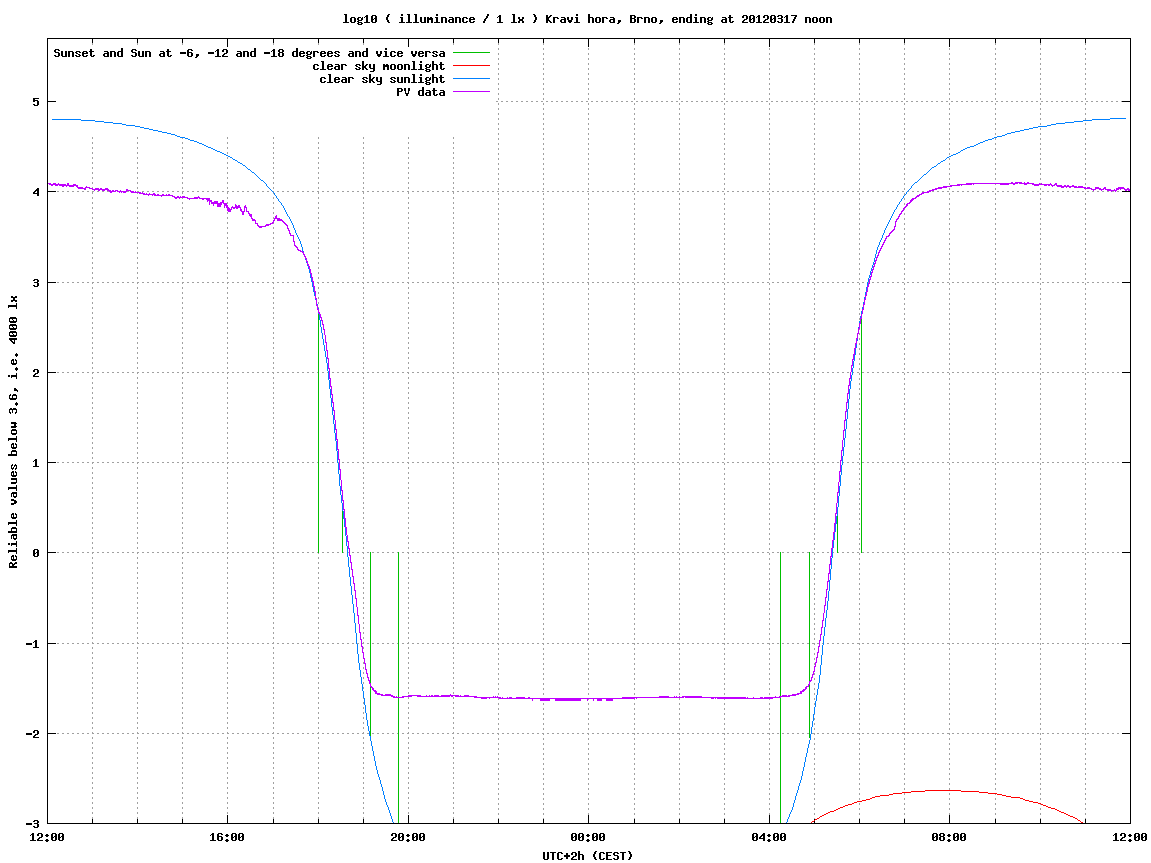Viewport: 1151px width, 863px height.
Task: Click y-axis tick label 5
Action: [x=36, y=102]
